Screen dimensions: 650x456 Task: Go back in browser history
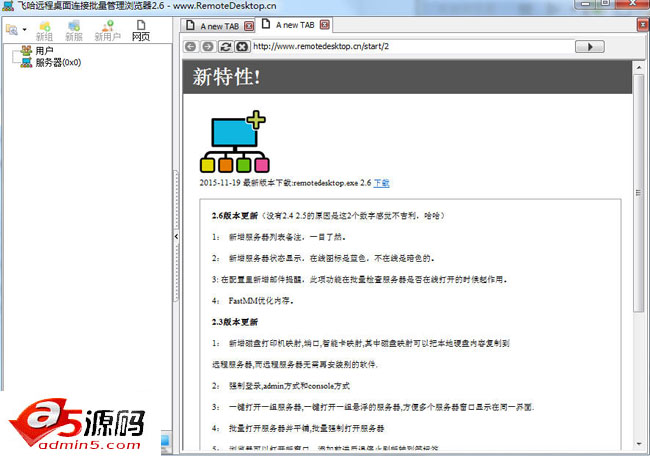pos(190,46)
